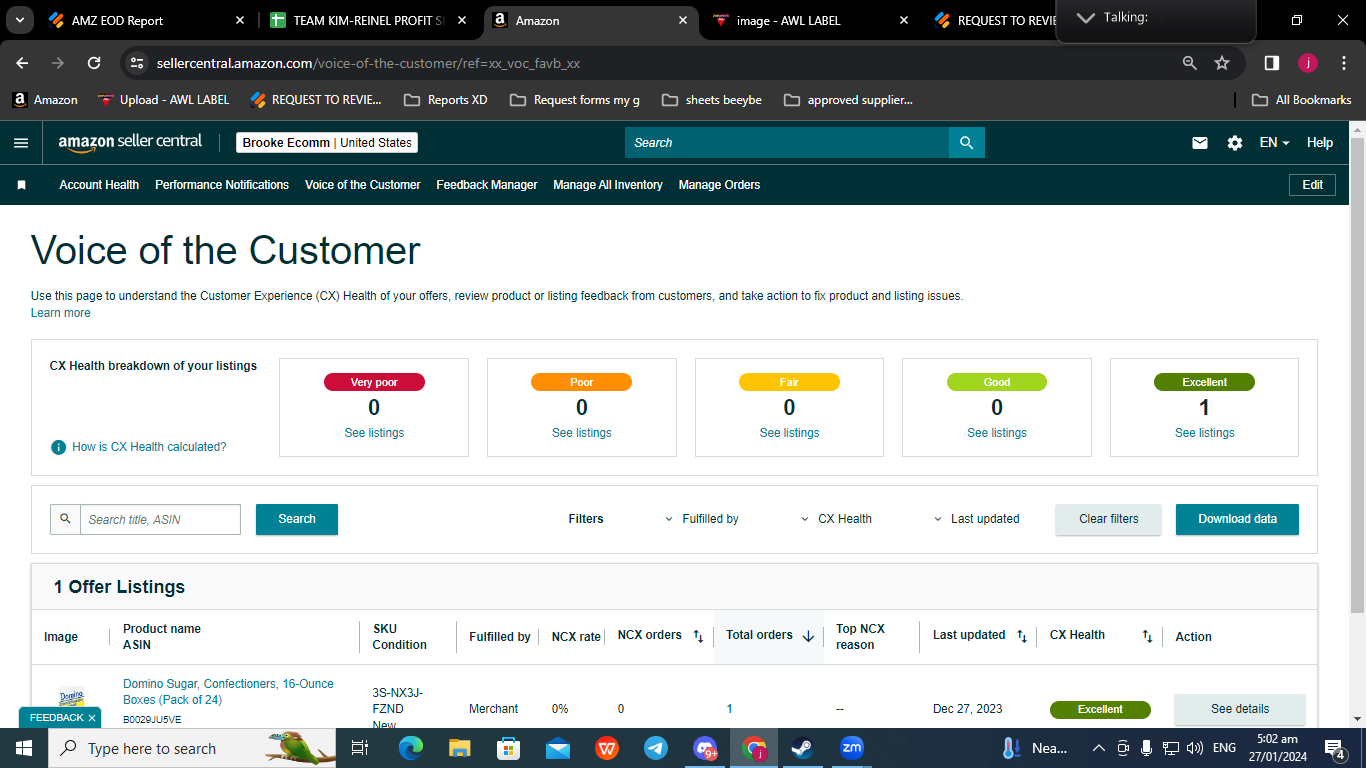
Task: Open Feedback Manager in the navigation bar
Action: pyautogui.click(x=487, y=185)
